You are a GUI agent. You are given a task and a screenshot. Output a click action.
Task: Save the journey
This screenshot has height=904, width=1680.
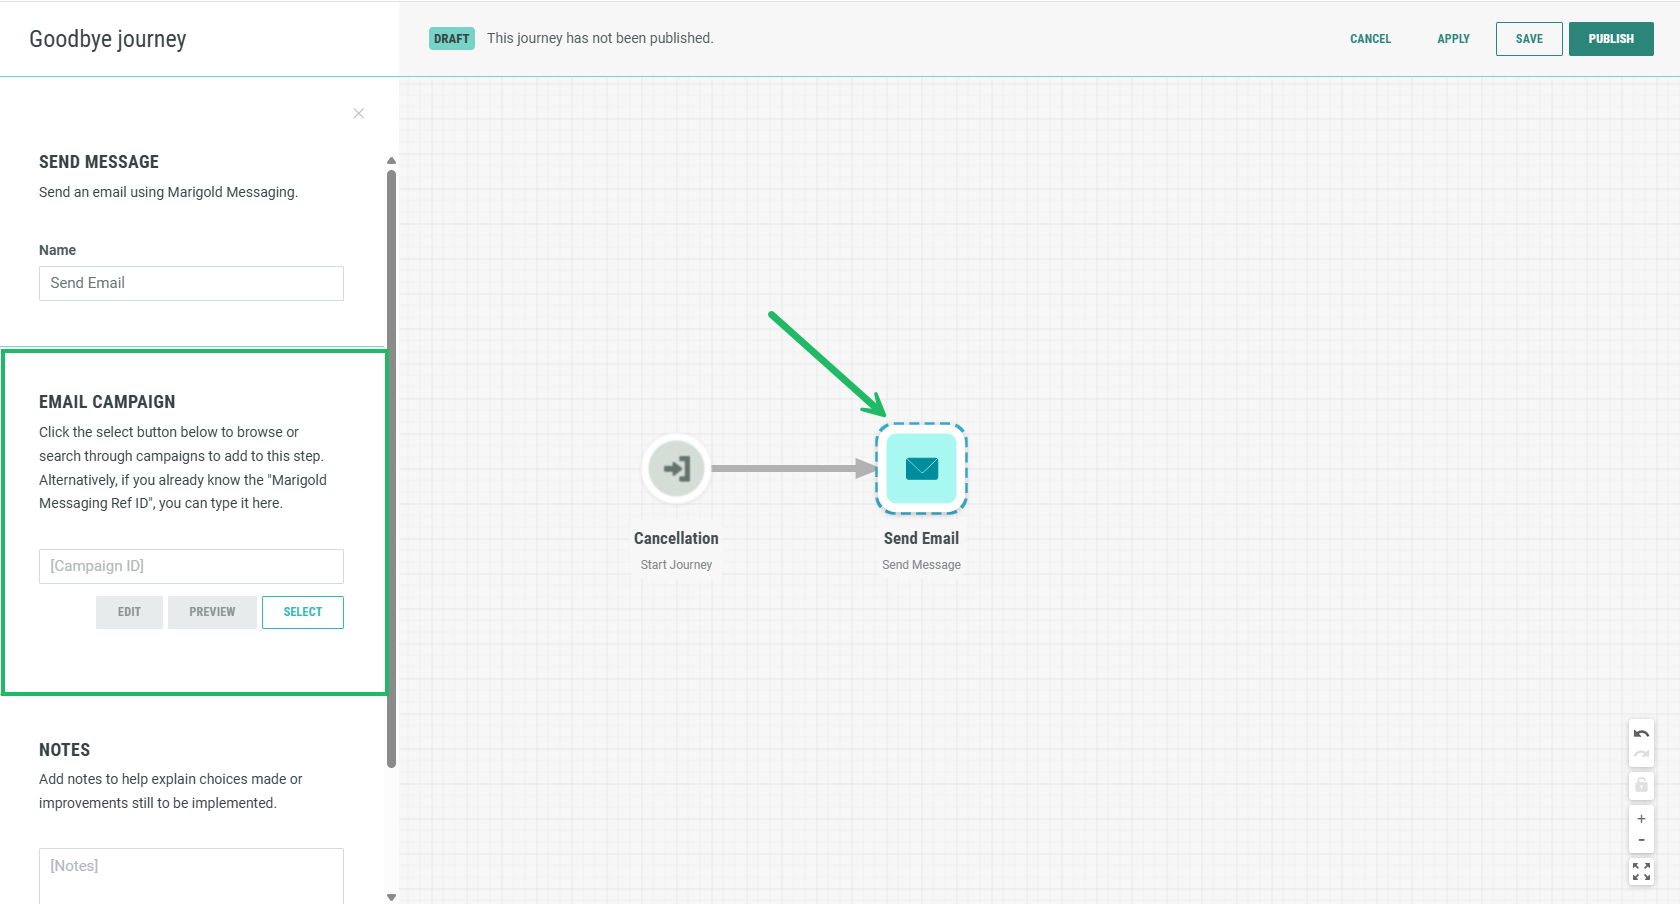(1528, 39)
